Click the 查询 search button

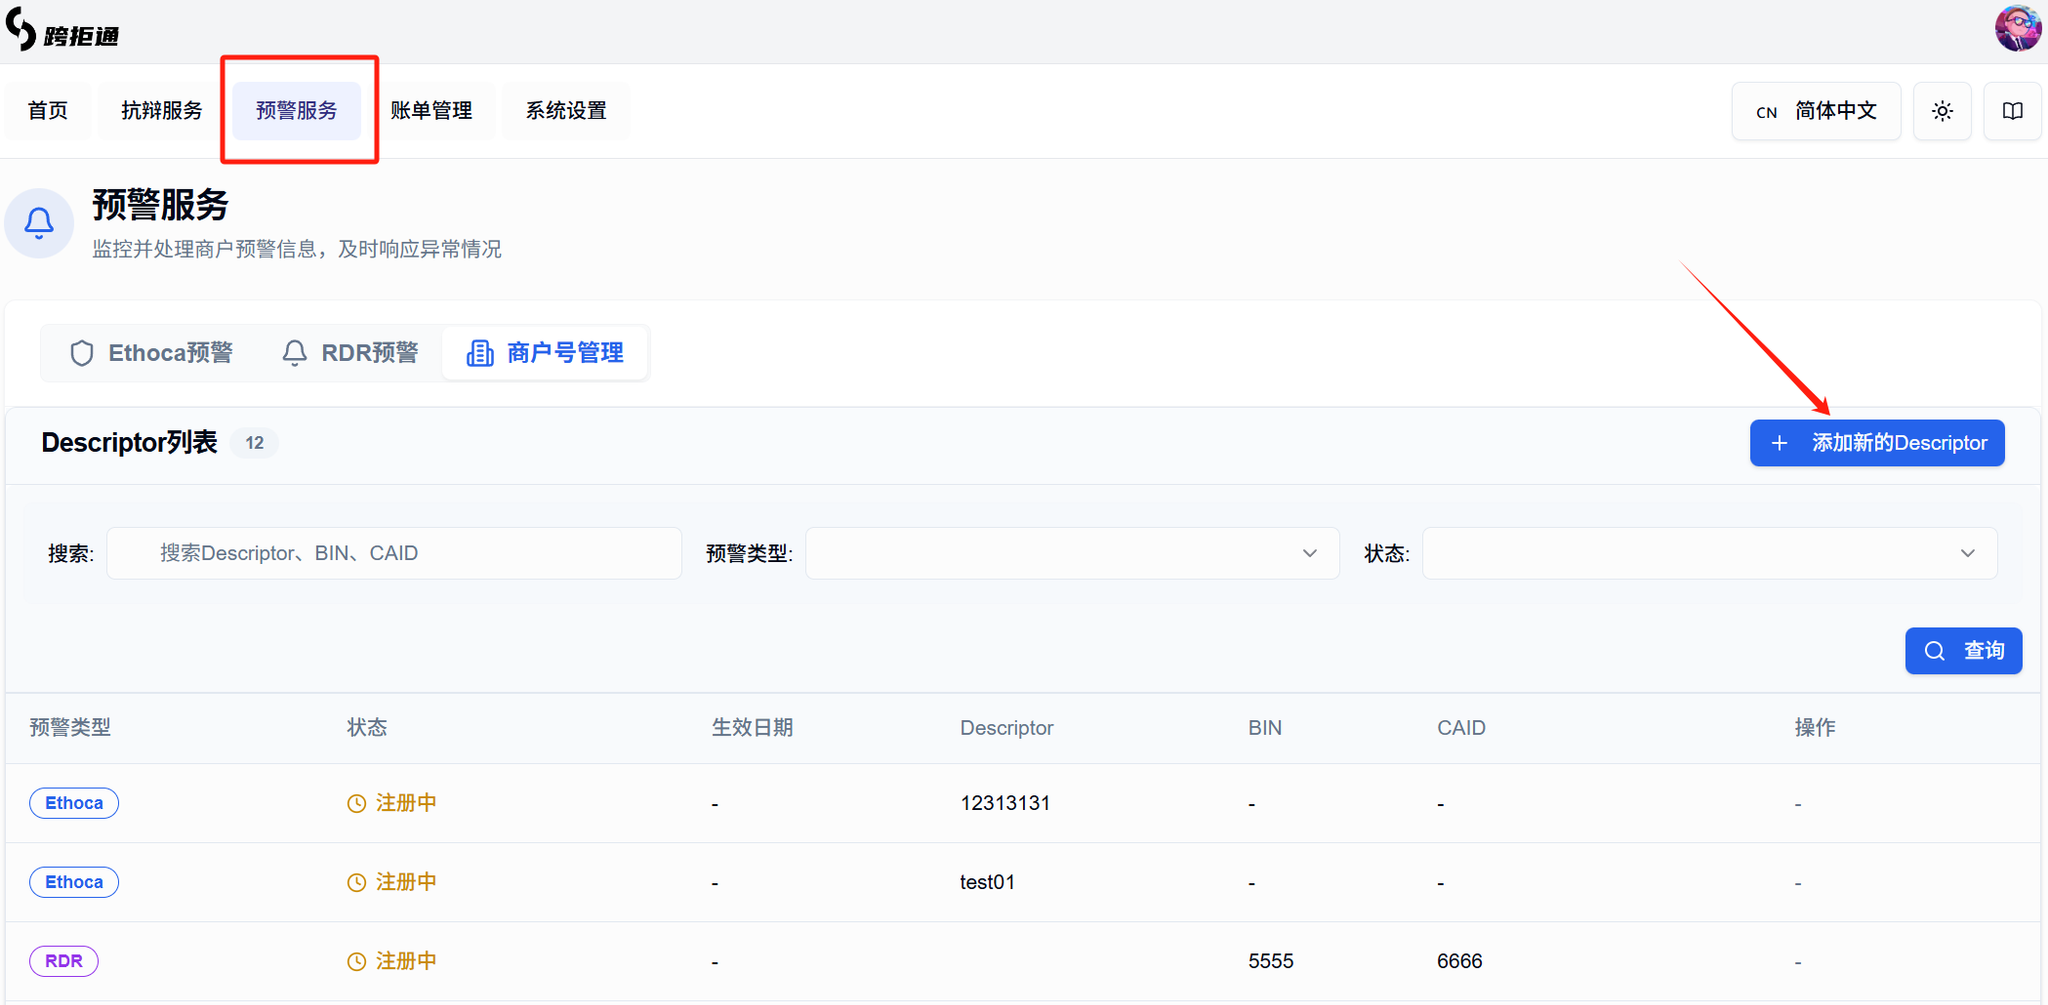pos(1963,651)
